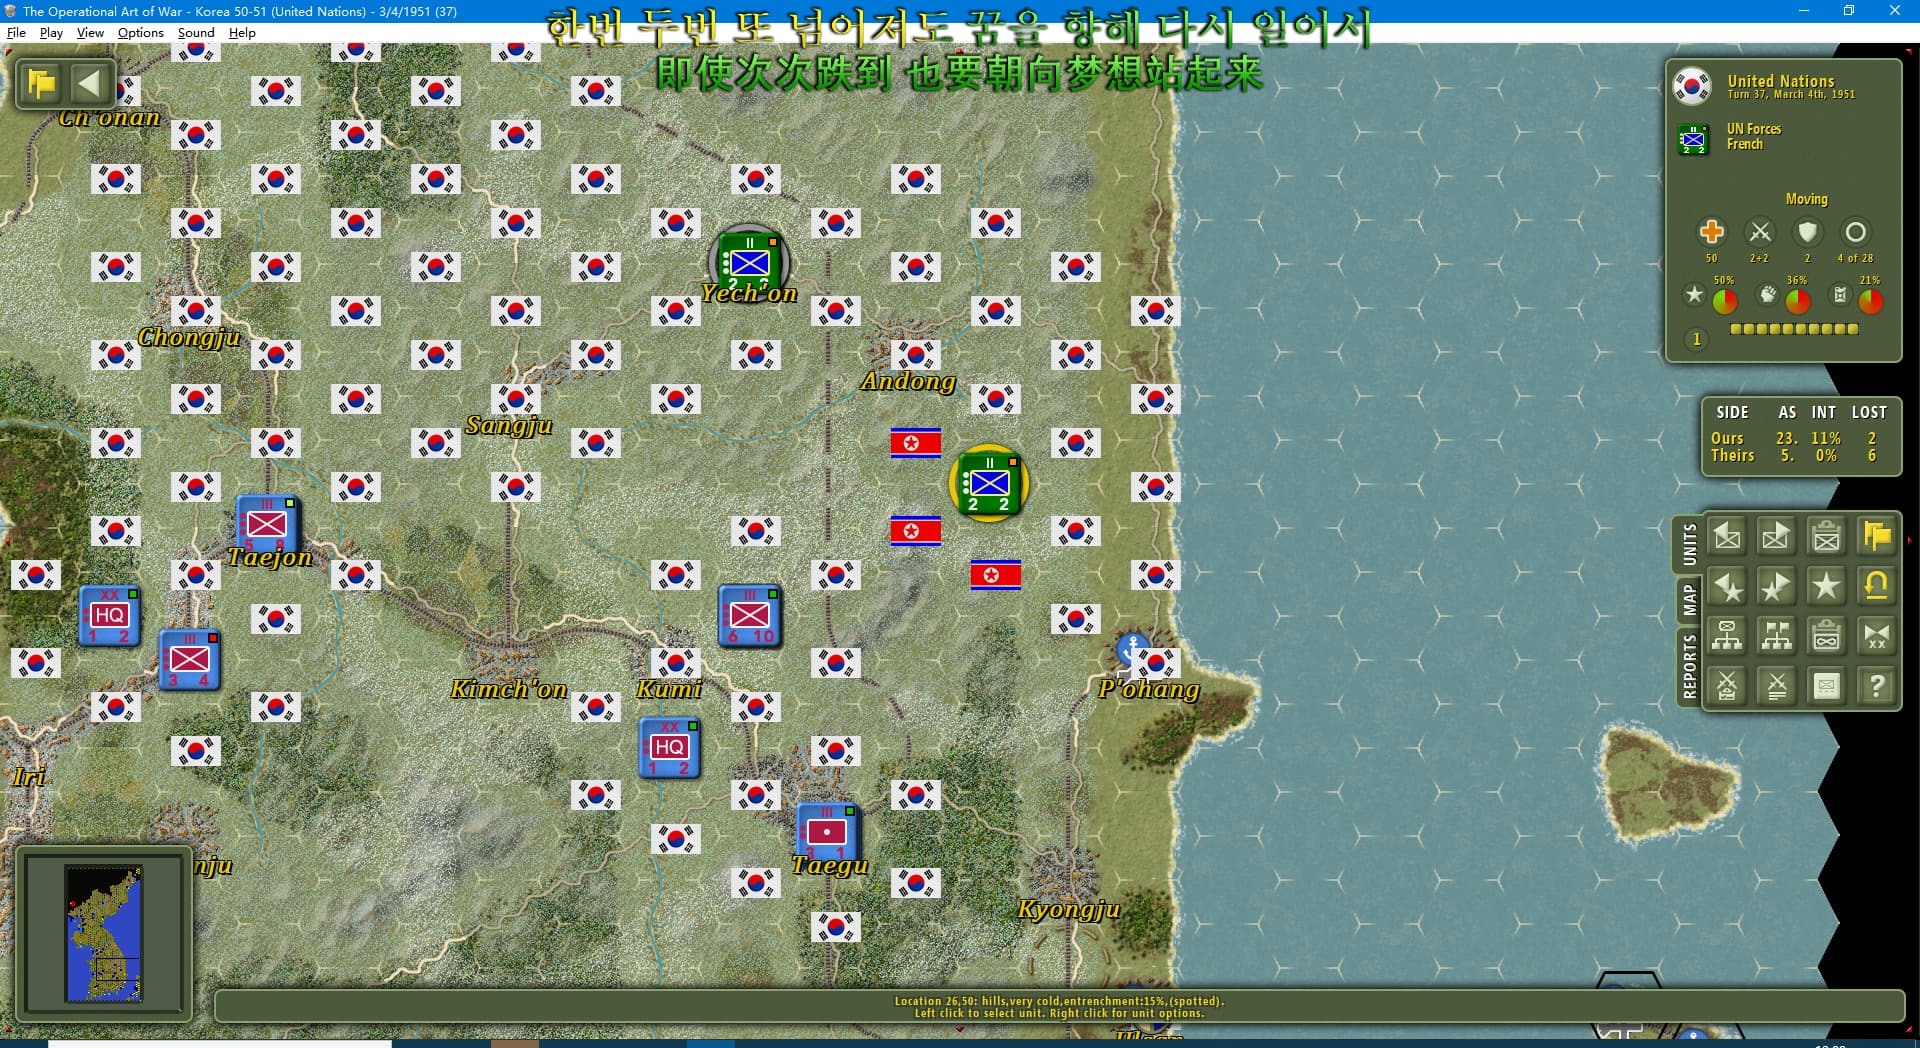Image resolution: width=1920 pixels, height=1048 pixels.
Task: Click the round number 1 badge in unit panel
Action: [1696, 339]
